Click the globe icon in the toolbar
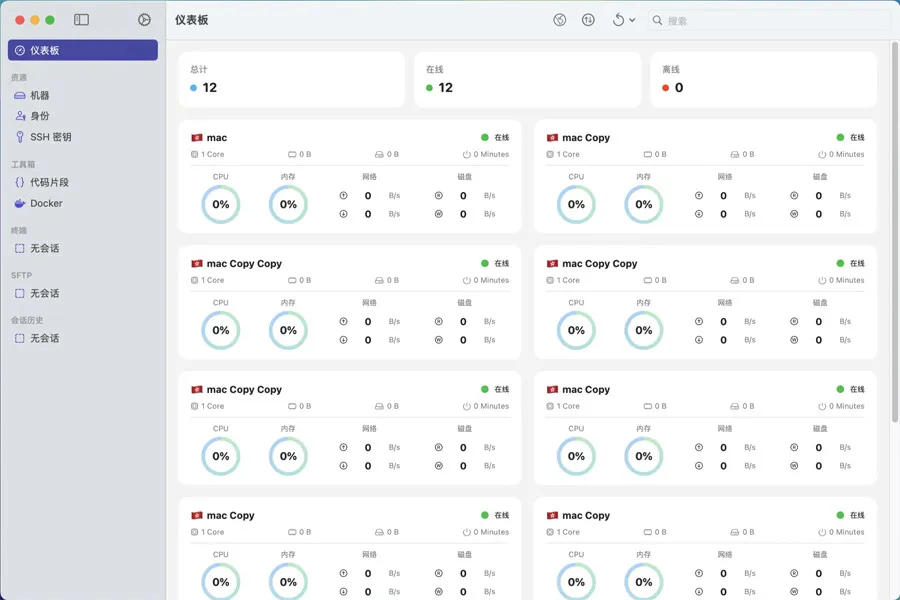 click(560, 20)
